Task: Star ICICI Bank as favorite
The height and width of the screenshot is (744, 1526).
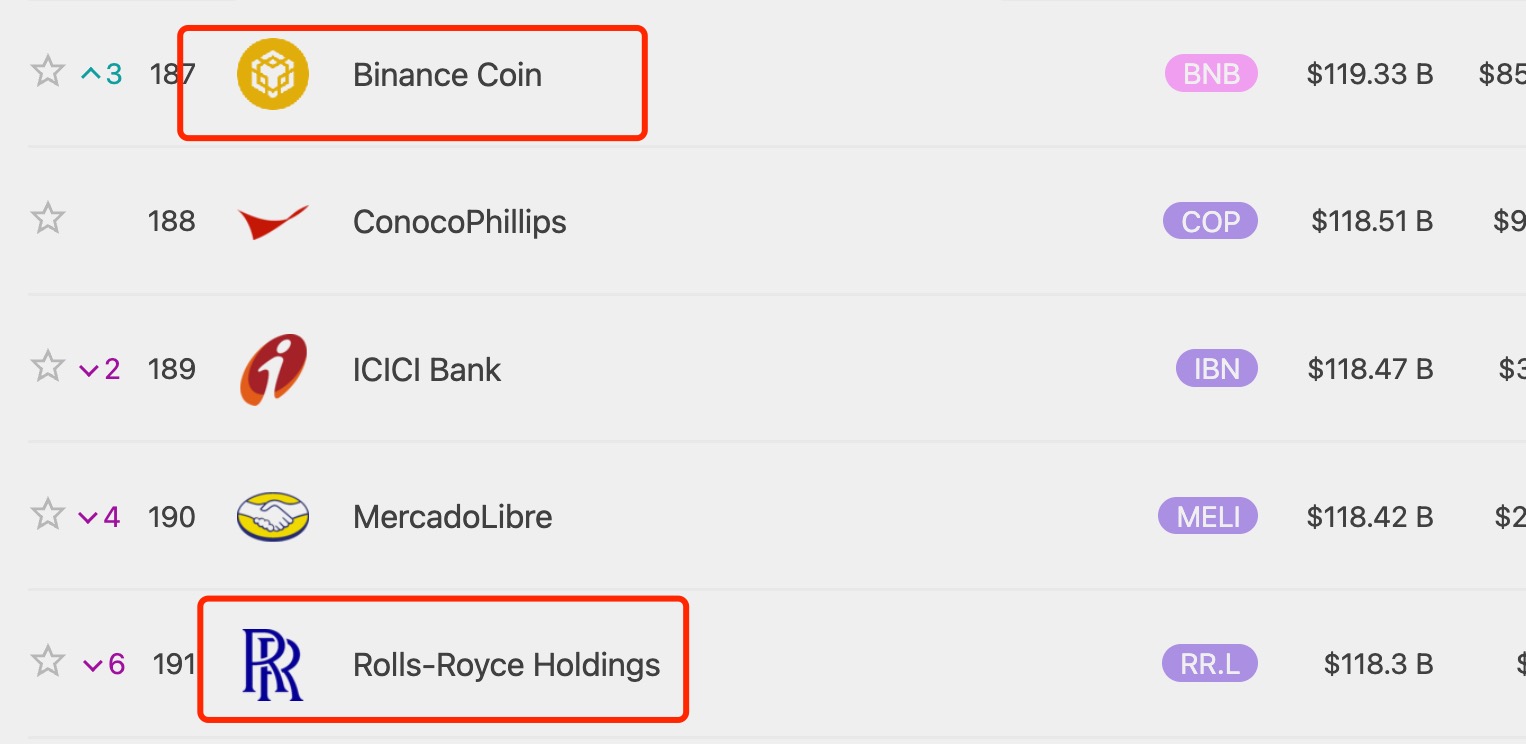Action: [x=47, y=366]
